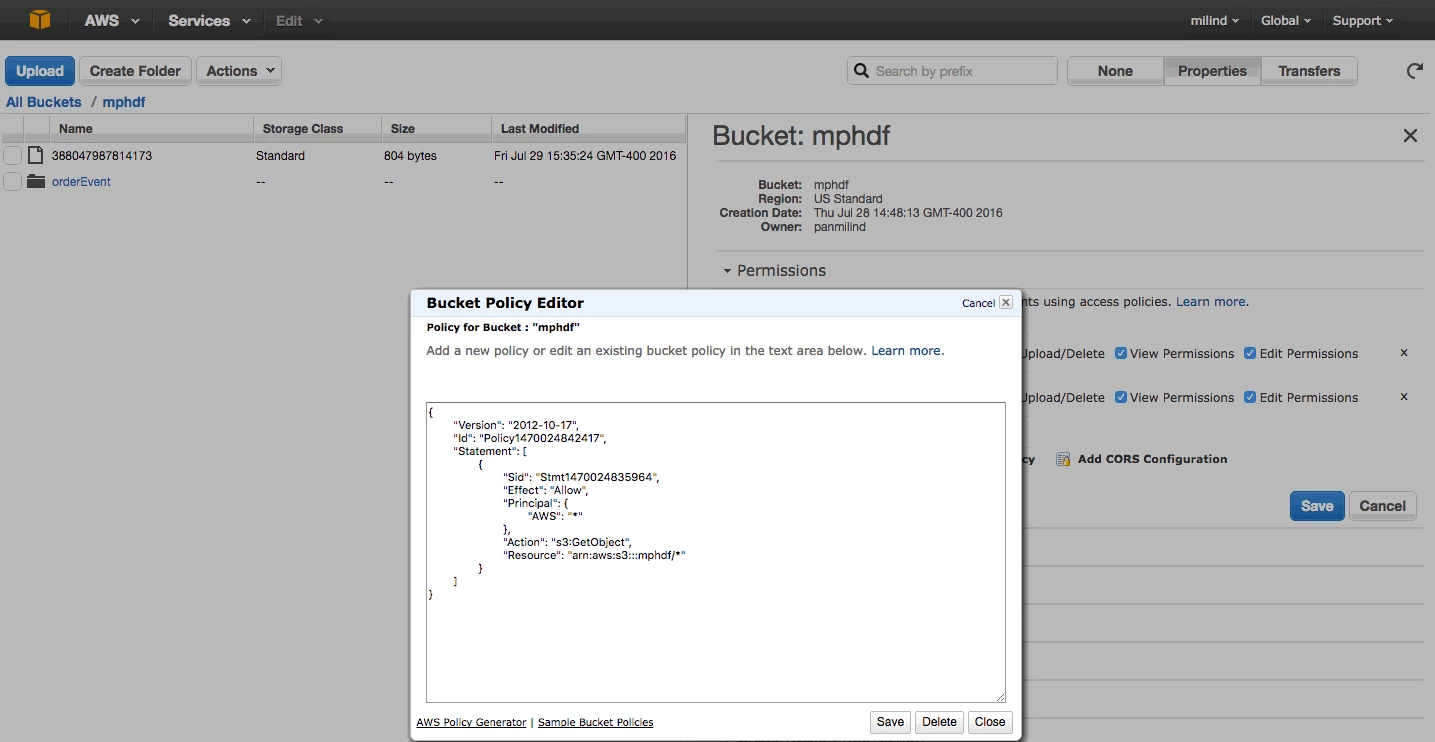Click inside the bucket policy text area
The image size is (1435, 742).
[716, 552]
